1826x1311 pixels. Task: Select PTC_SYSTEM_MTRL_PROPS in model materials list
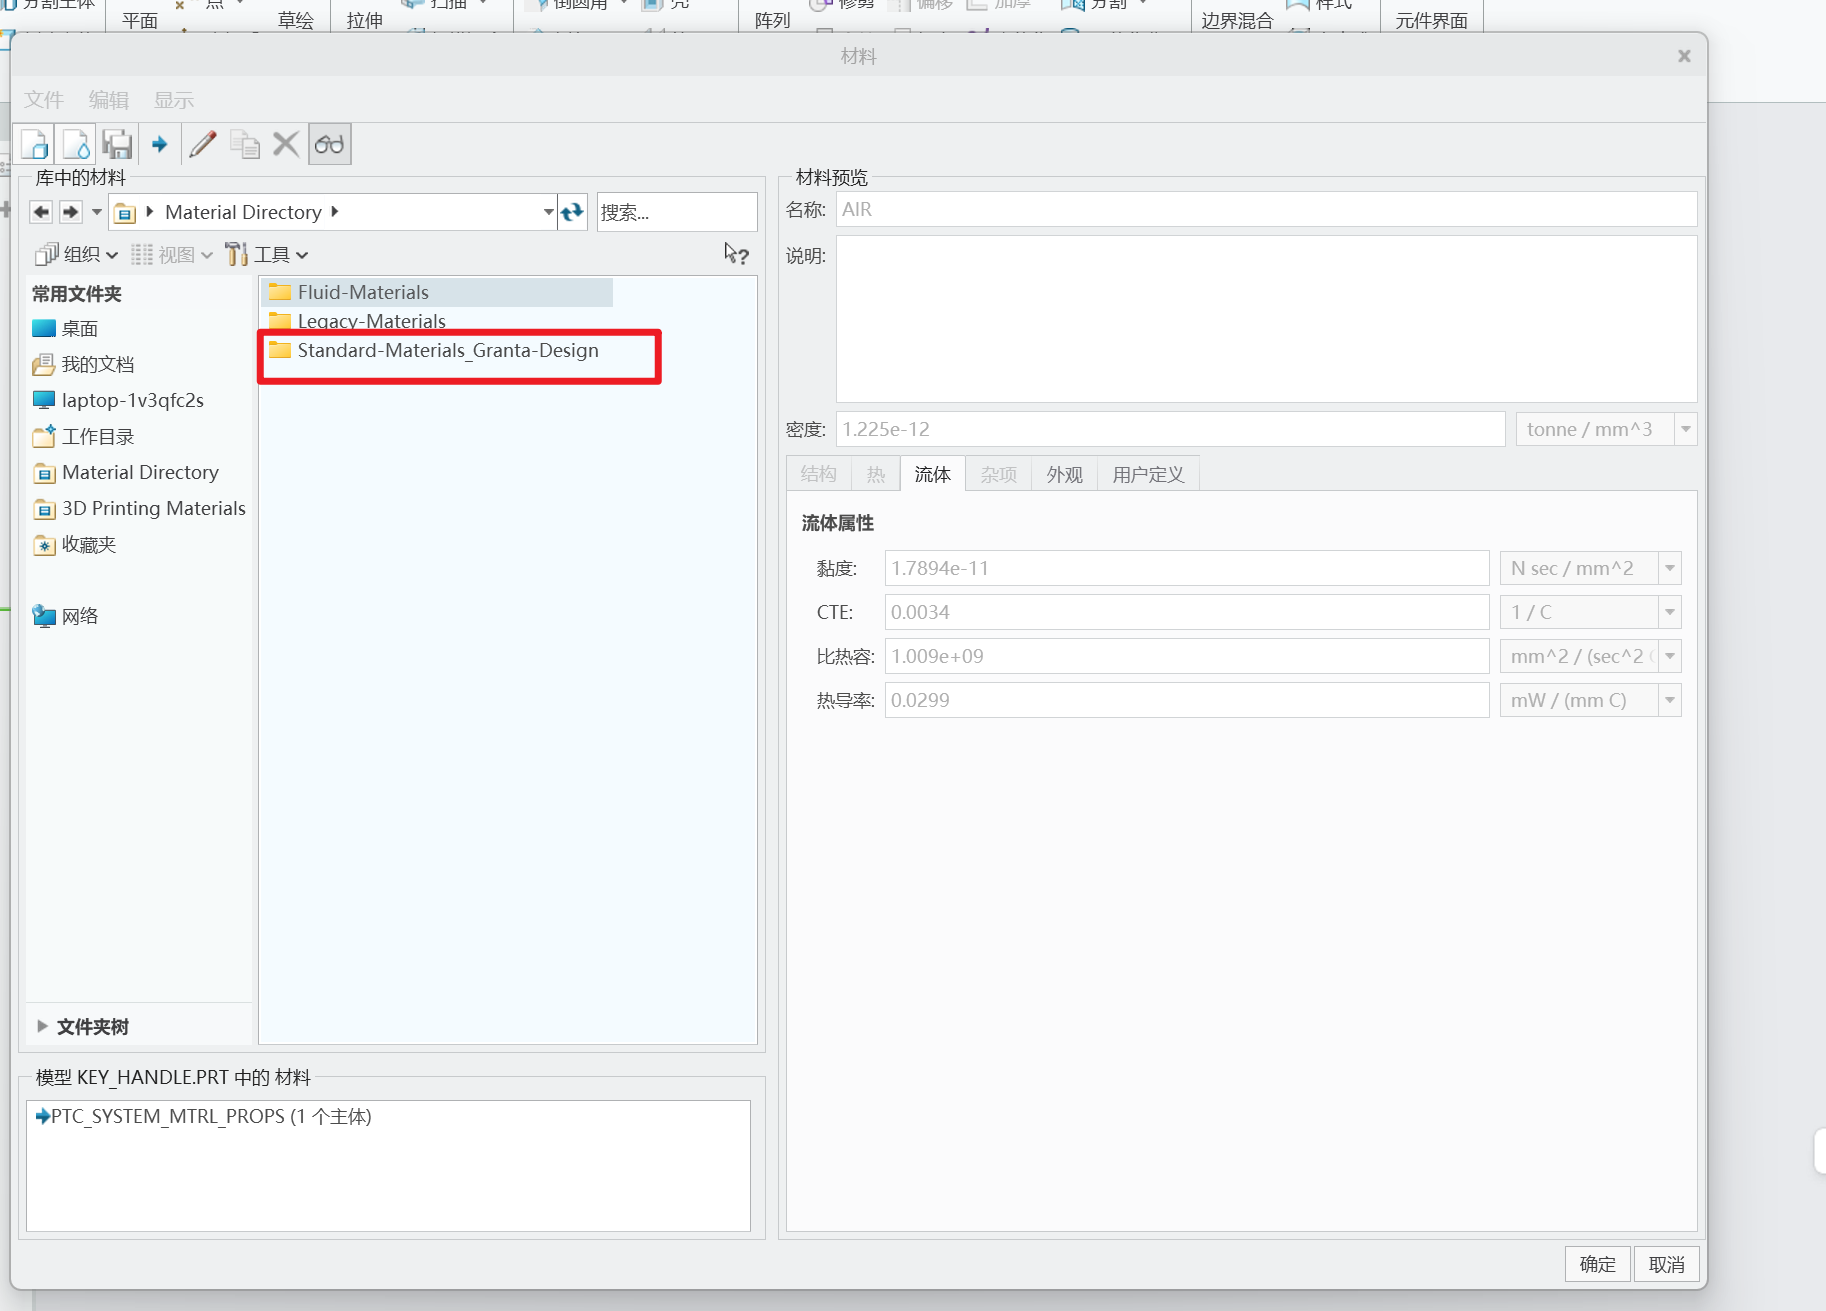click(204, 1116)
